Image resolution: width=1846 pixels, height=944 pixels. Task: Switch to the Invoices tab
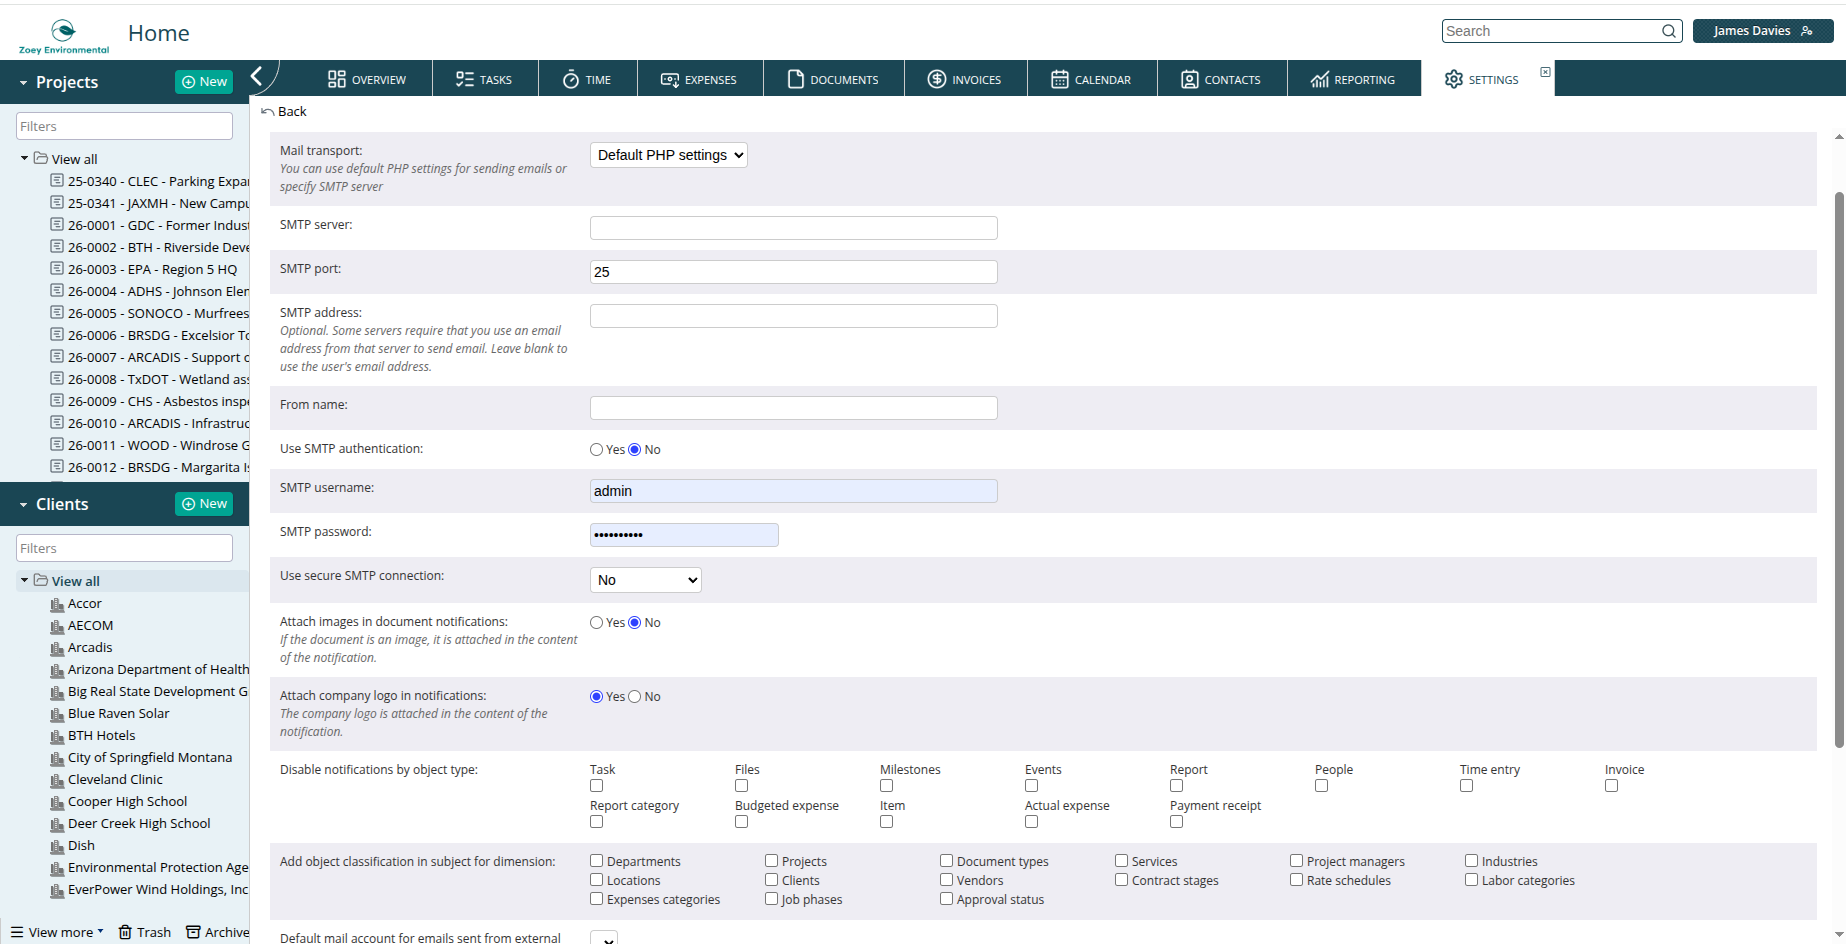965,79
